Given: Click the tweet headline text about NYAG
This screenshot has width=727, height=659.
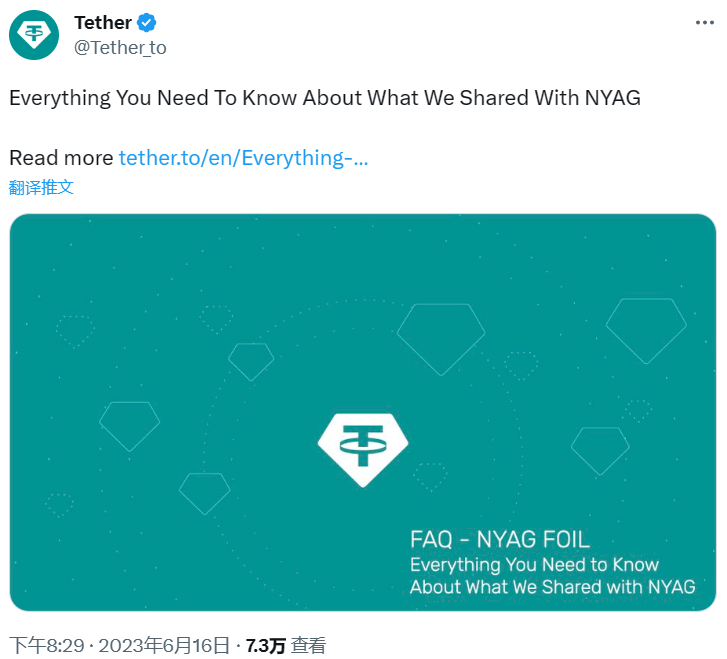Looking at the screenshot, I should 325,98.
